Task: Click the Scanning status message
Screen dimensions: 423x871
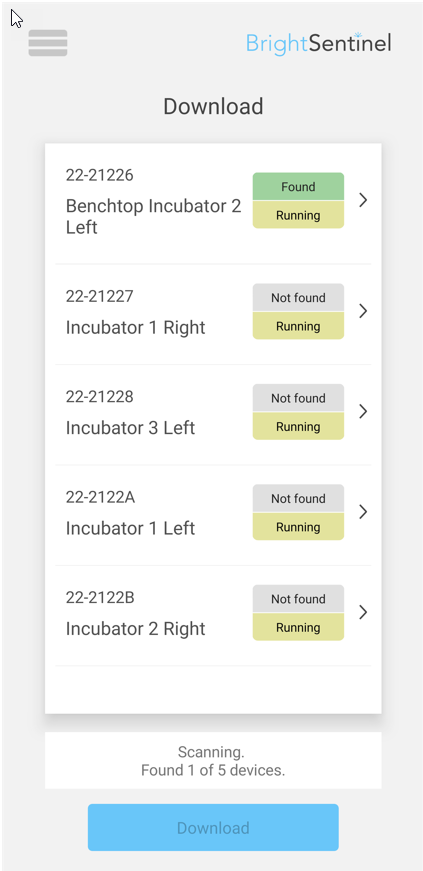Action: pyautogui.click(x=213, y=761)
